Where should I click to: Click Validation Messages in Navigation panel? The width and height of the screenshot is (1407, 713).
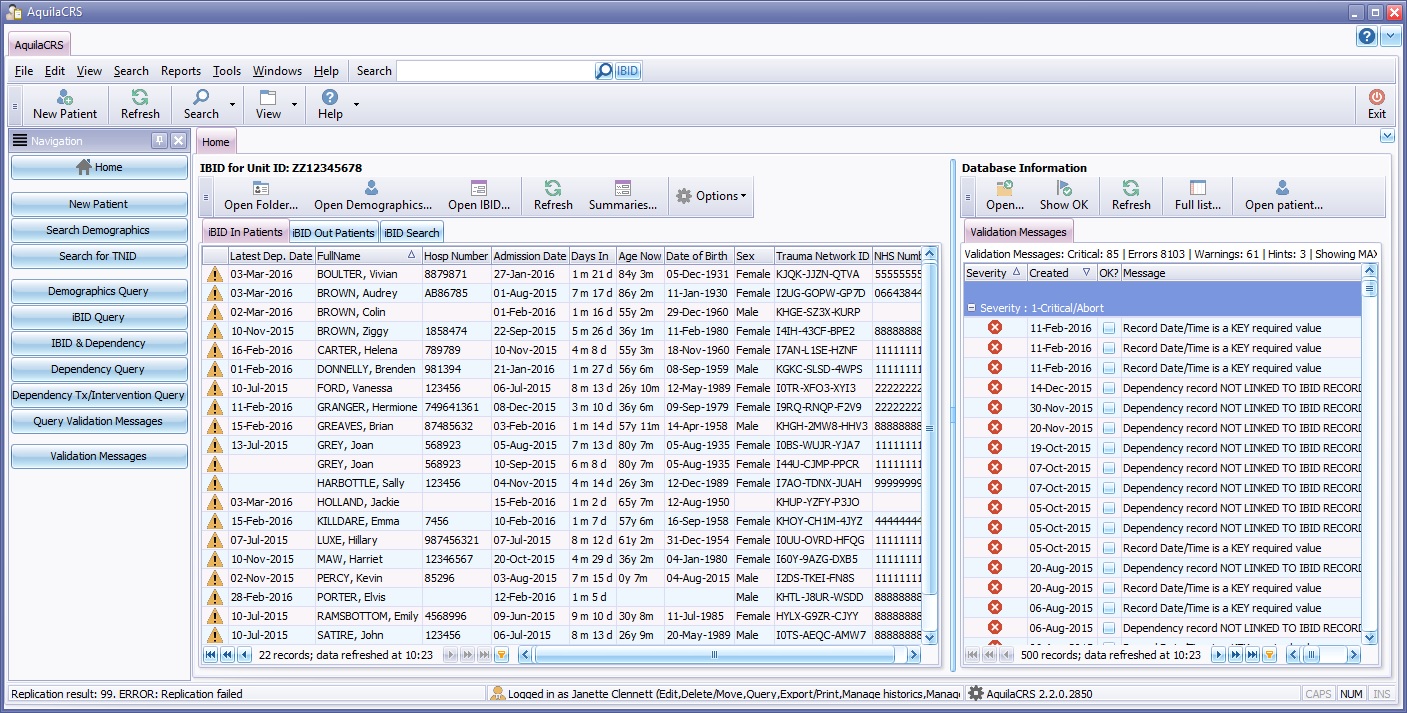click(x=98, y=456)
